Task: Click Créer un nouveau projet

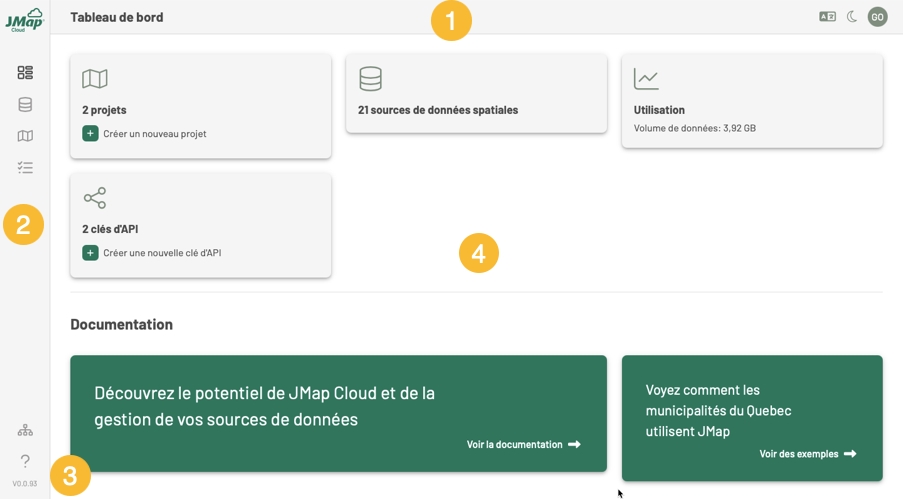Action: click(155, 134)
